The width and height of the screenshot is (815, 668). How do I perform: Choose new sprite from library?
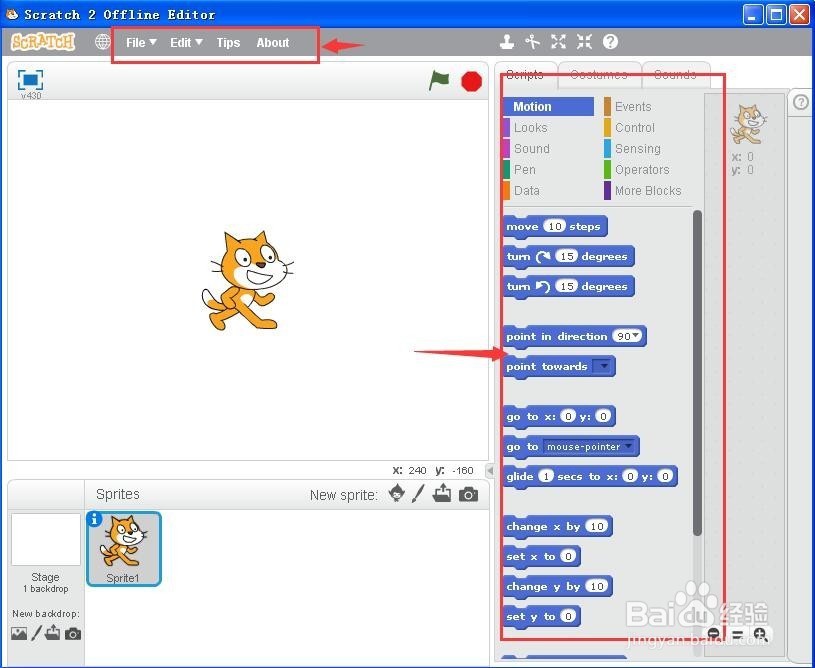point(397,493)
